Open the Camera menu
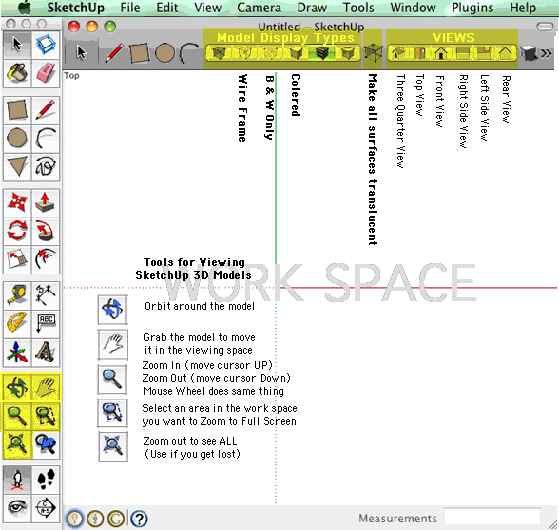 pyautogui.click(x=259, y=7)
